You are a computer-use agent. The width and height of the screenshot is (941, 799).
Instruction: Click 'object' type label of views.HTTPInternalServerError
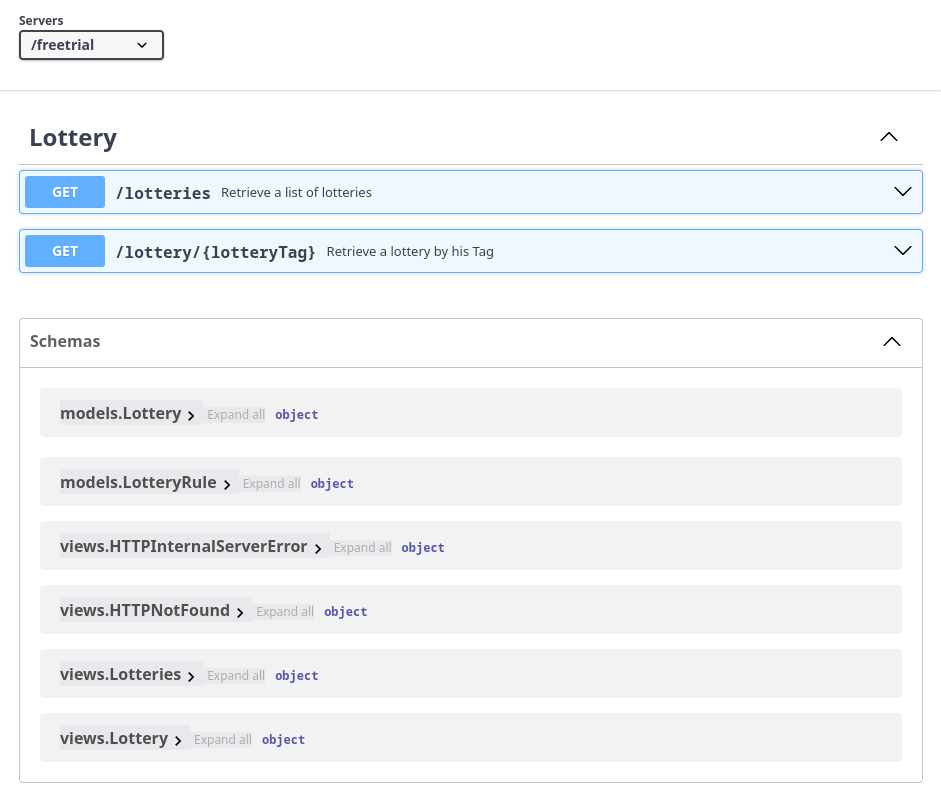423,547
